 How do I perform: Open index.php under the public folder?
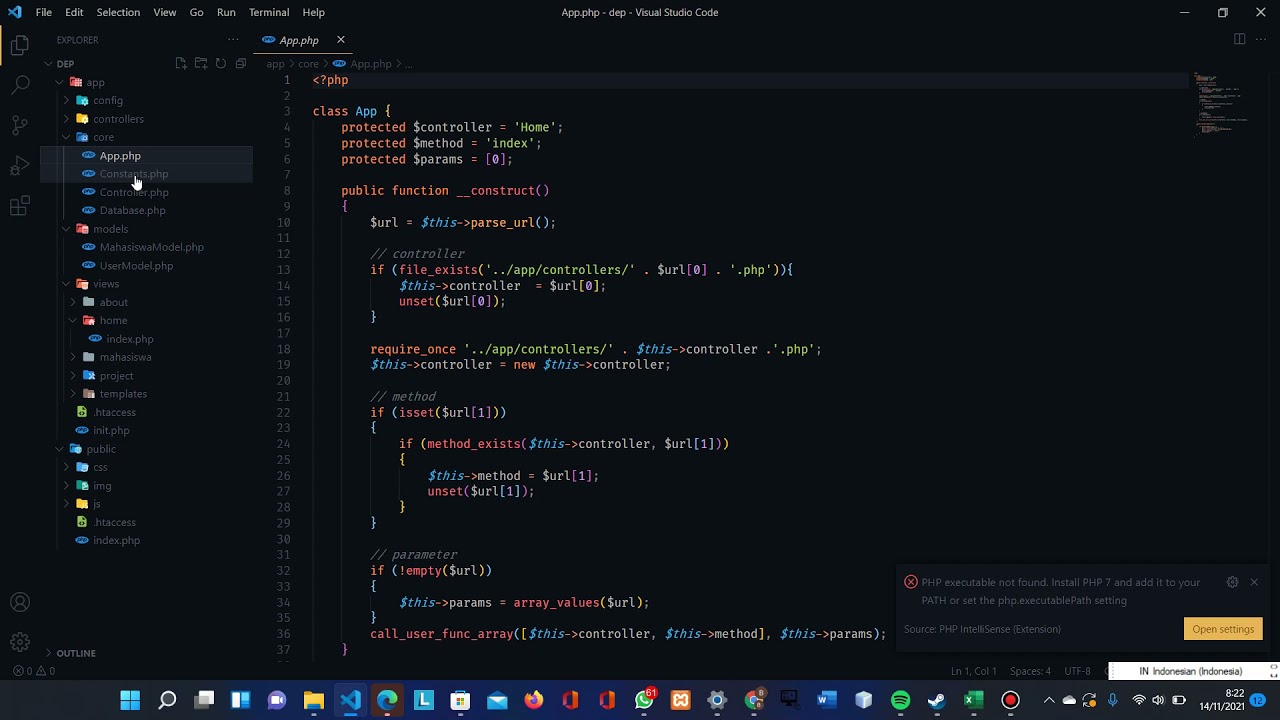pyautogui.click(x=116, y=540)
